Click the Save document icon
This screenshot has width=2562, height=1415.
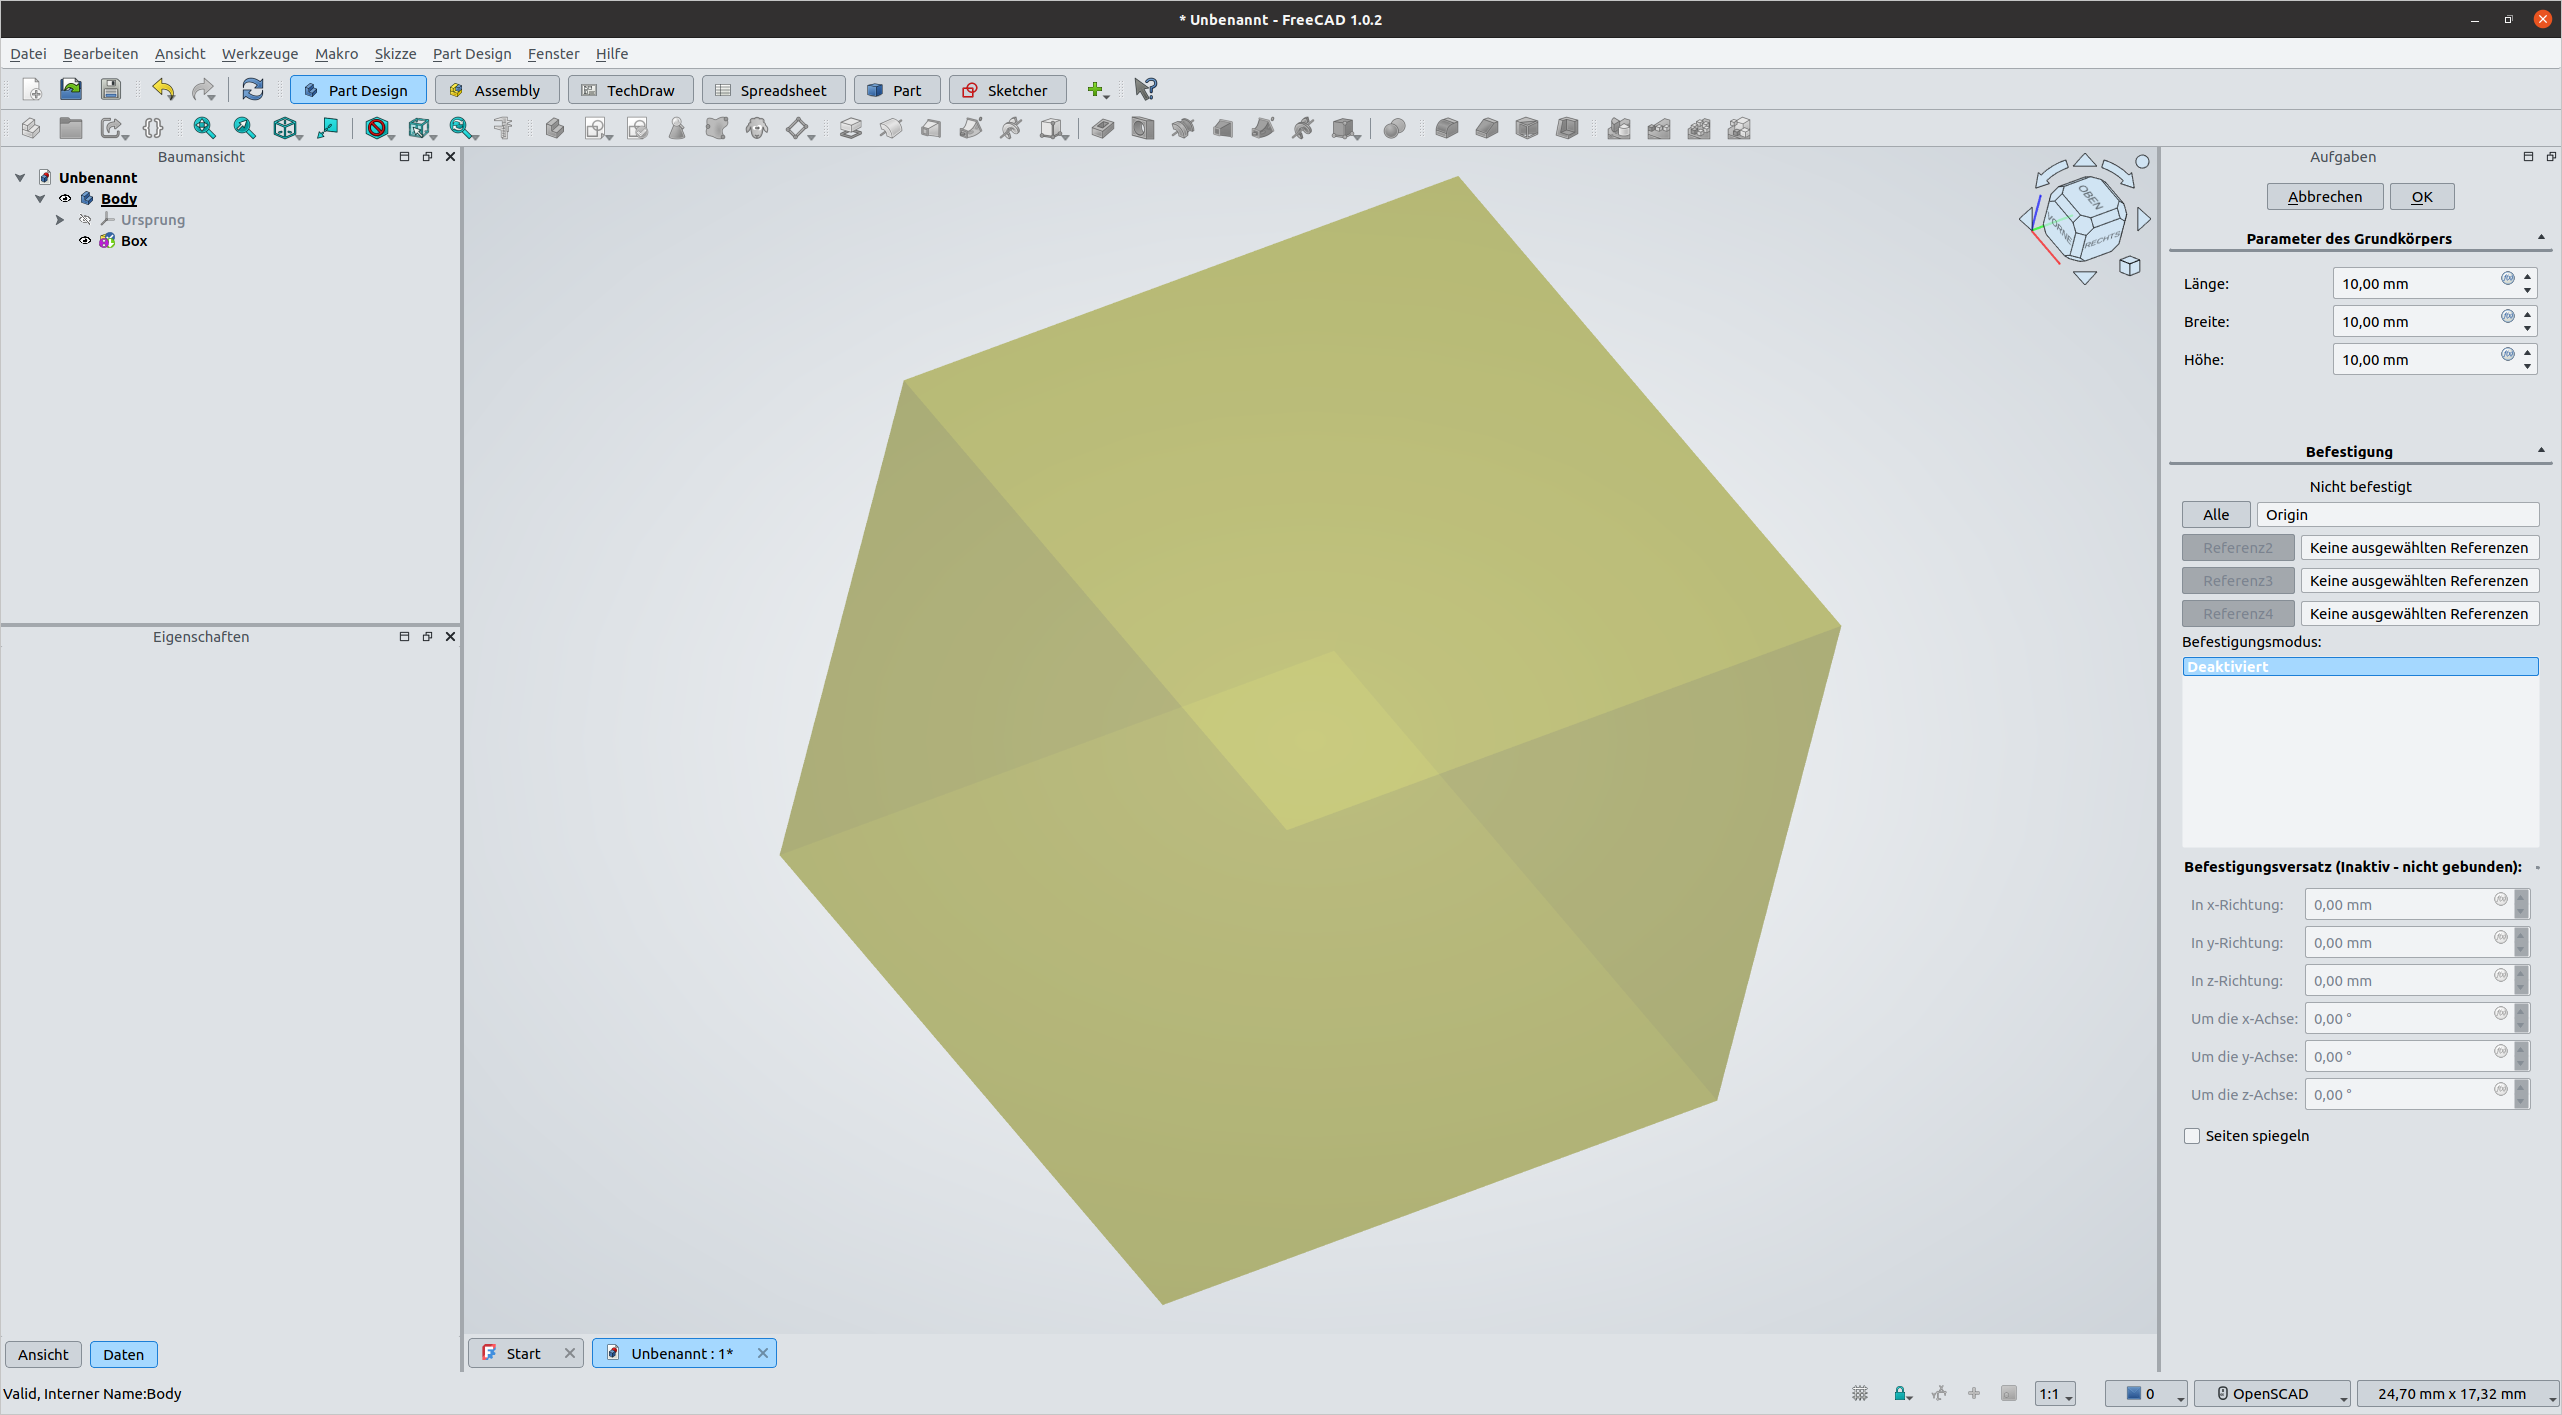111,89
